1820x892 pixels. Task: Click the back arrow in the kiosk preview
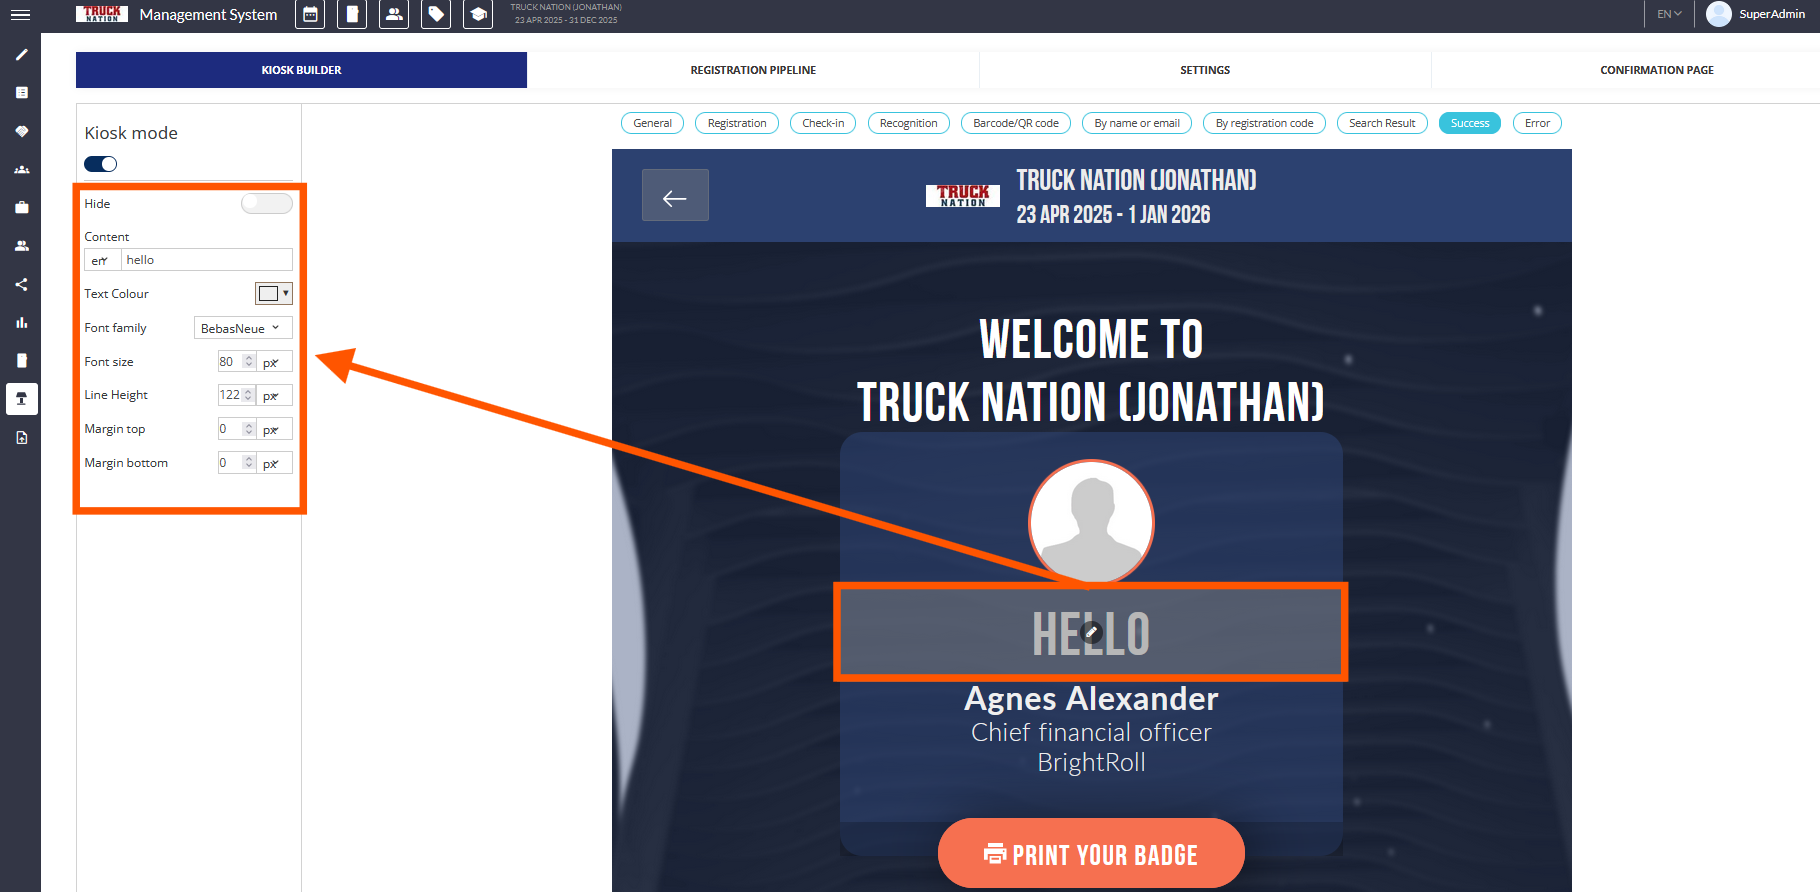675,196
